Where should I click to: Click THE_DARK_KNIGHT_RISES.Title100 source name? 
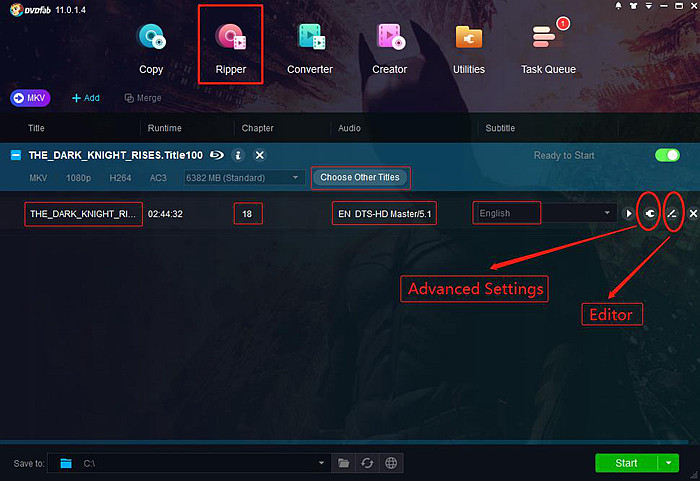coord(116,155)
